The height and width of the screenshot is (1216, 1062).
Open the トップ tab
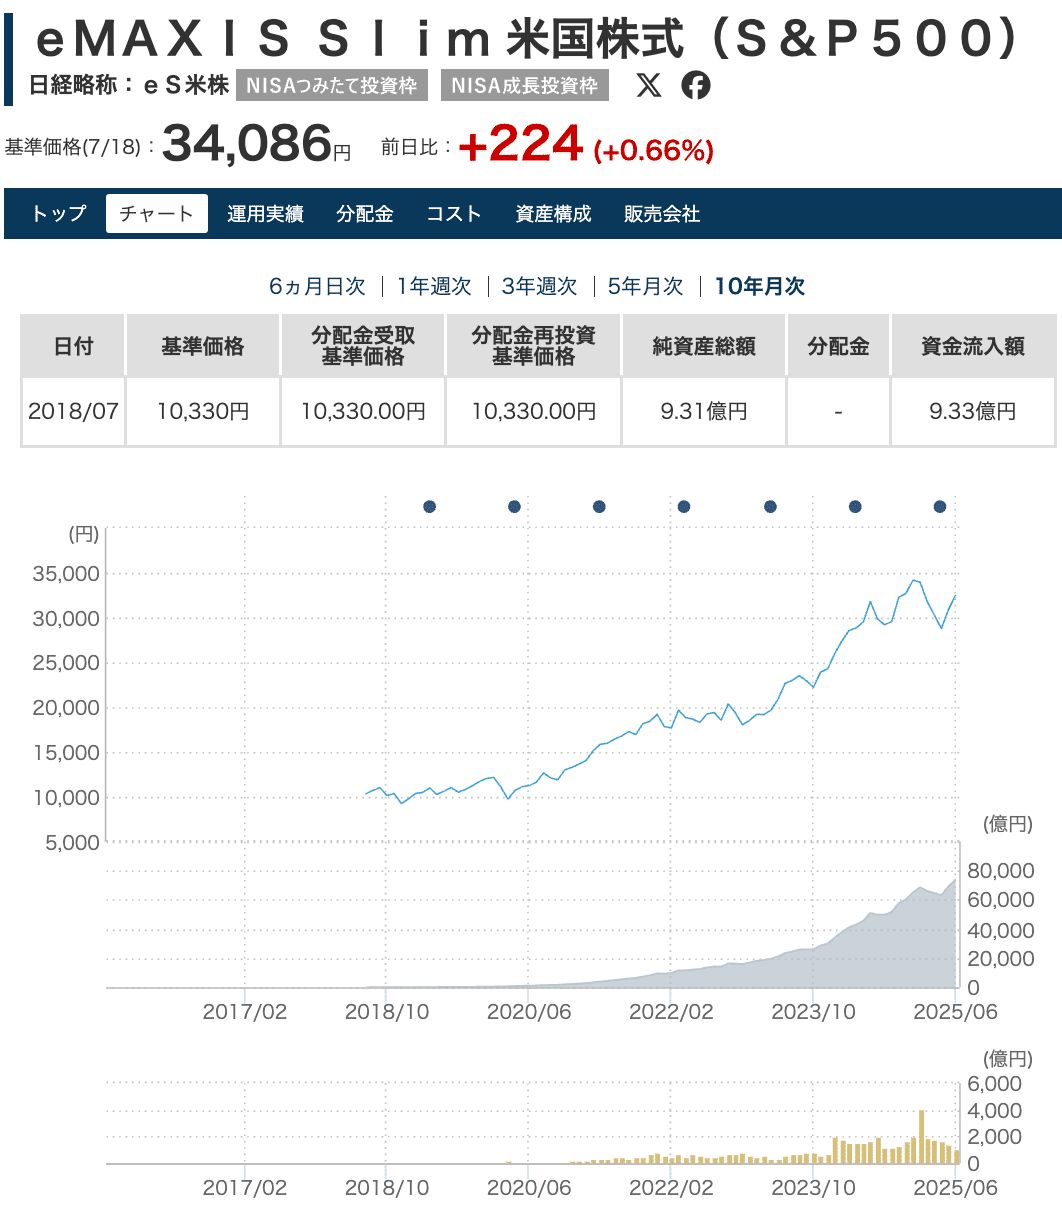(59, 213)
